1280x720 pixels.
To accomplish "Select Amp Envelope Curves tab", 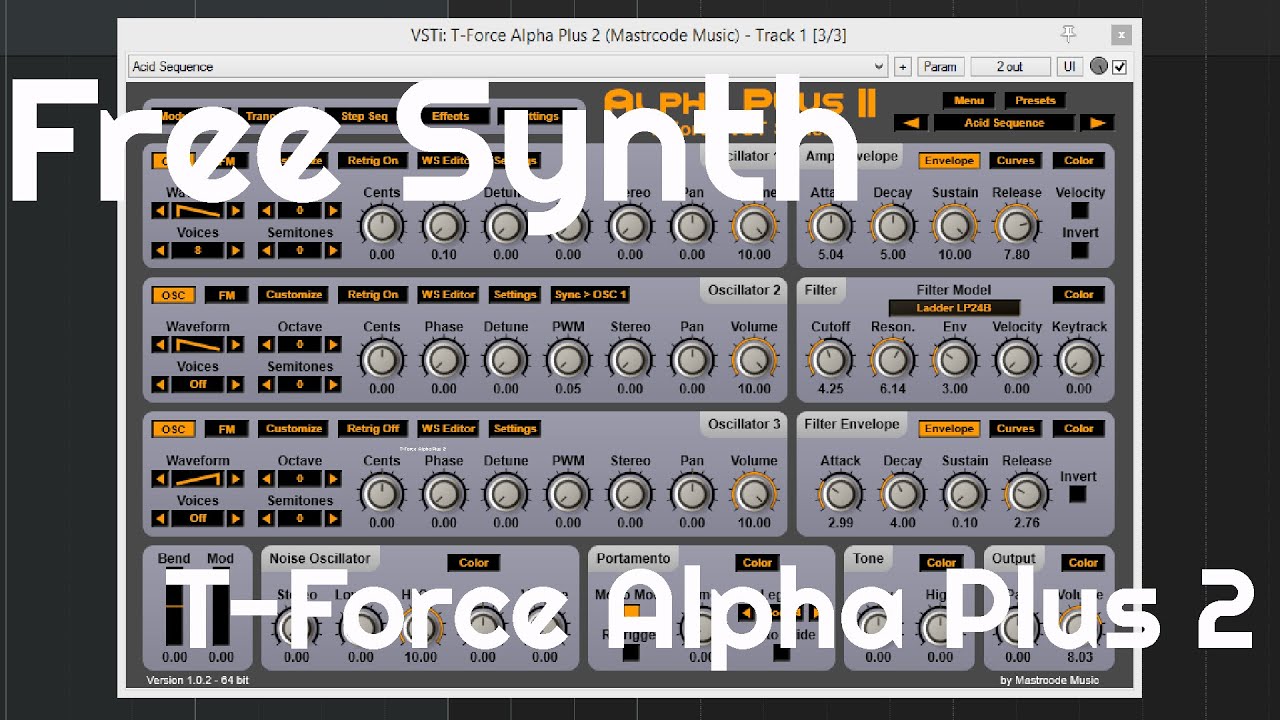I will point(1015,161).
